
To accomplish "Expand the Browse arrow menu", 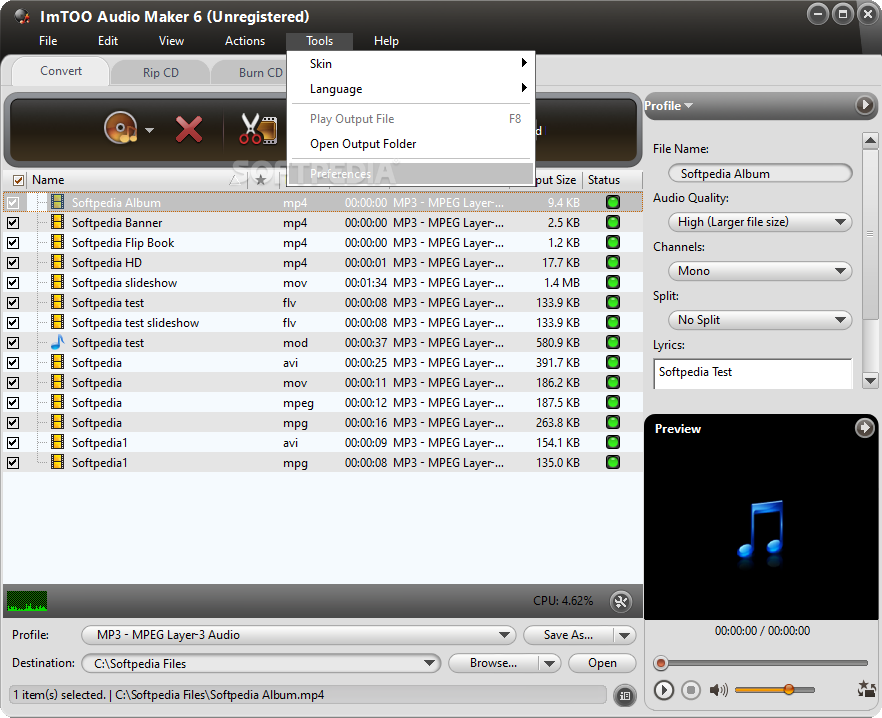I will 550,663.
